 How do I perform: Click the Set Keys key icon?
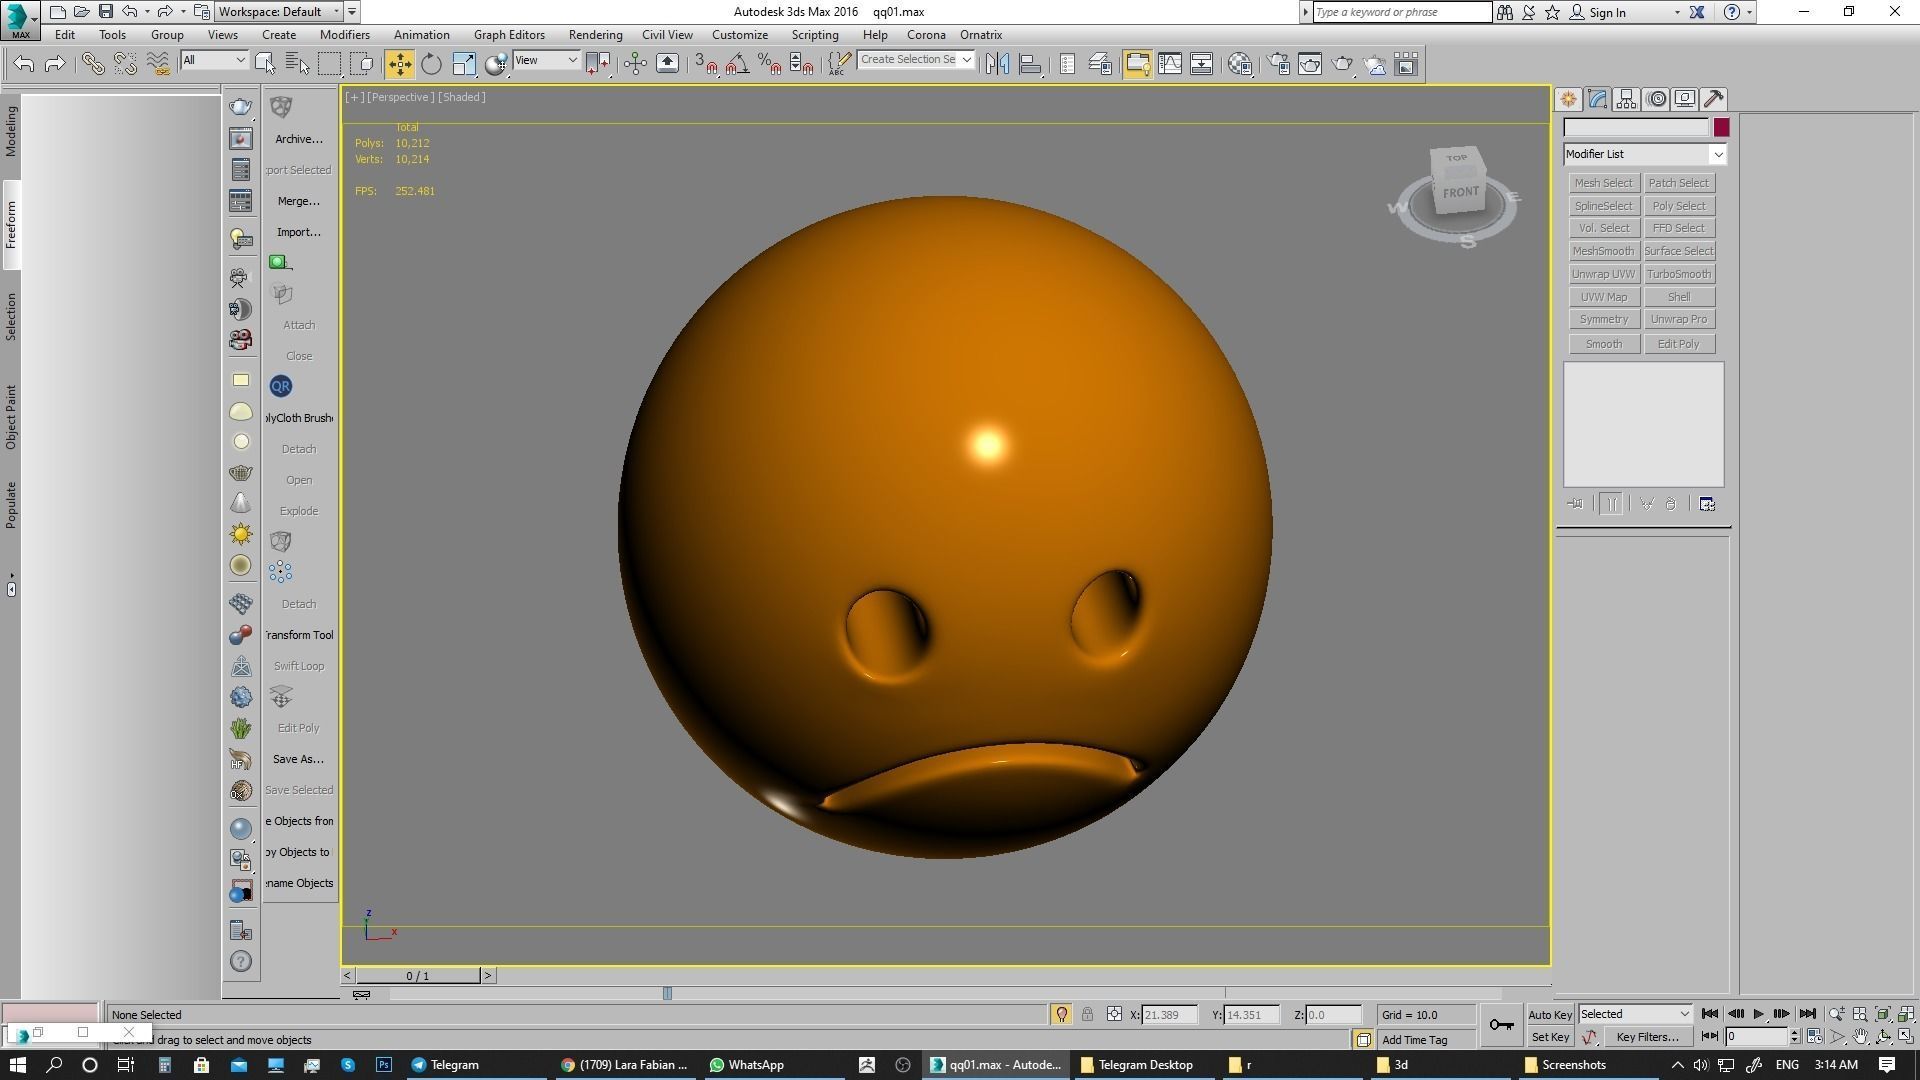click(1501, 1025)
